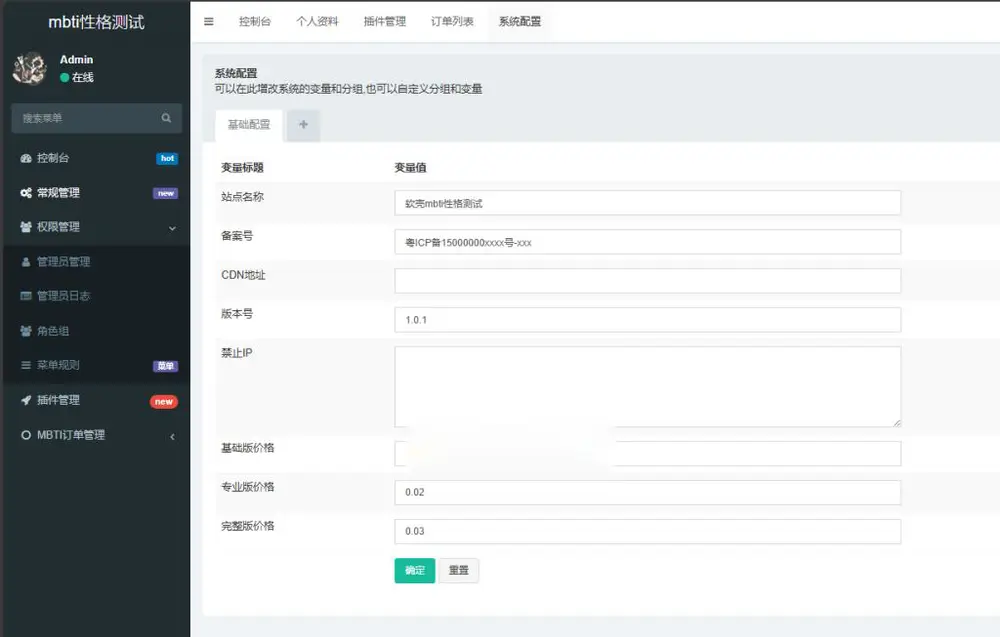Switch to the 插件管理 top tab
Viewport: 1000px width, 637px height.
[385, 22]
